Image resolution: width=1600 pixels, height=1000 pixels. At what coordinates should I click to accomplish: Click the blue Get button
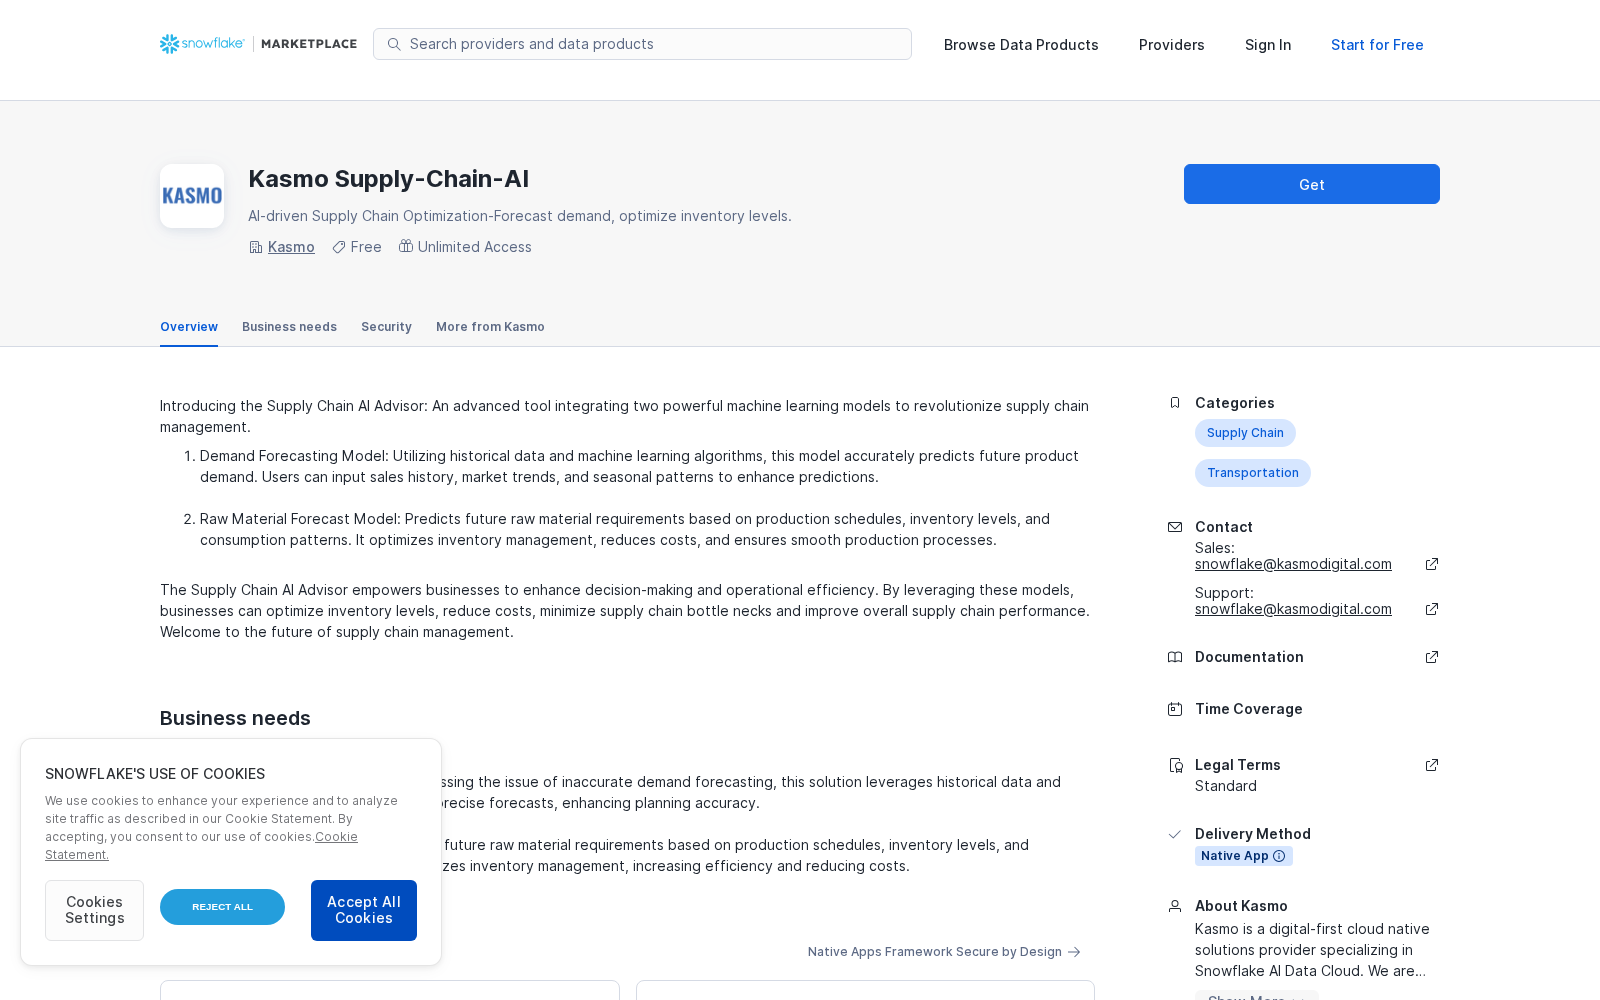pos(1312,184)
